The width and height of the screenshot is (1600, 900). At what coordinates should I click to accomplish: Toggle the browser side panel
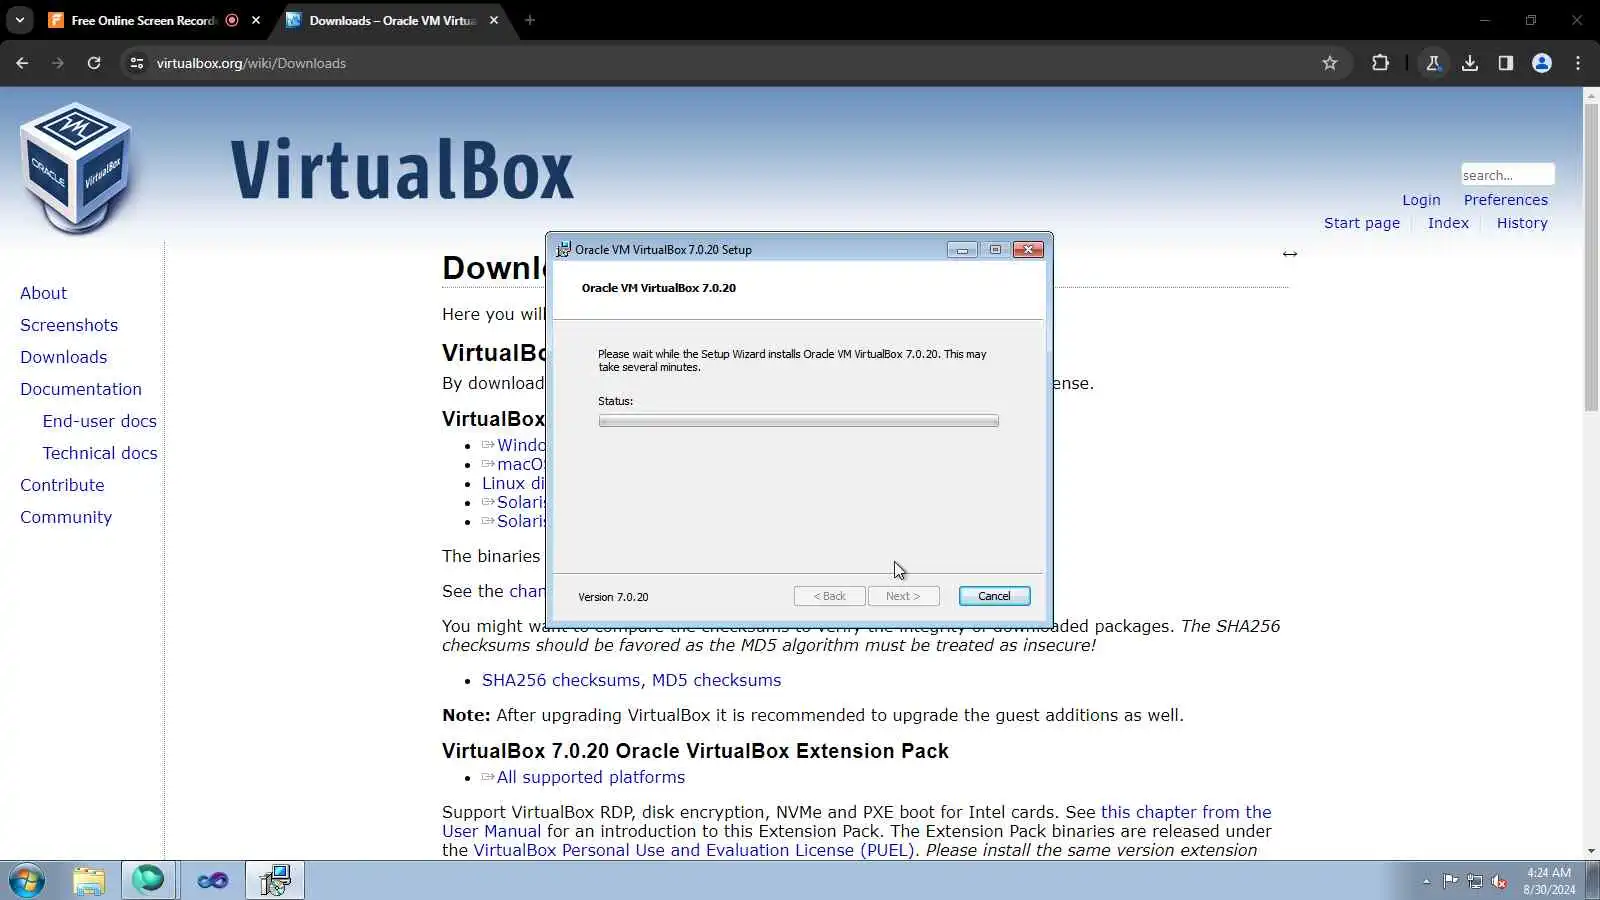[x=1506, y=63]
